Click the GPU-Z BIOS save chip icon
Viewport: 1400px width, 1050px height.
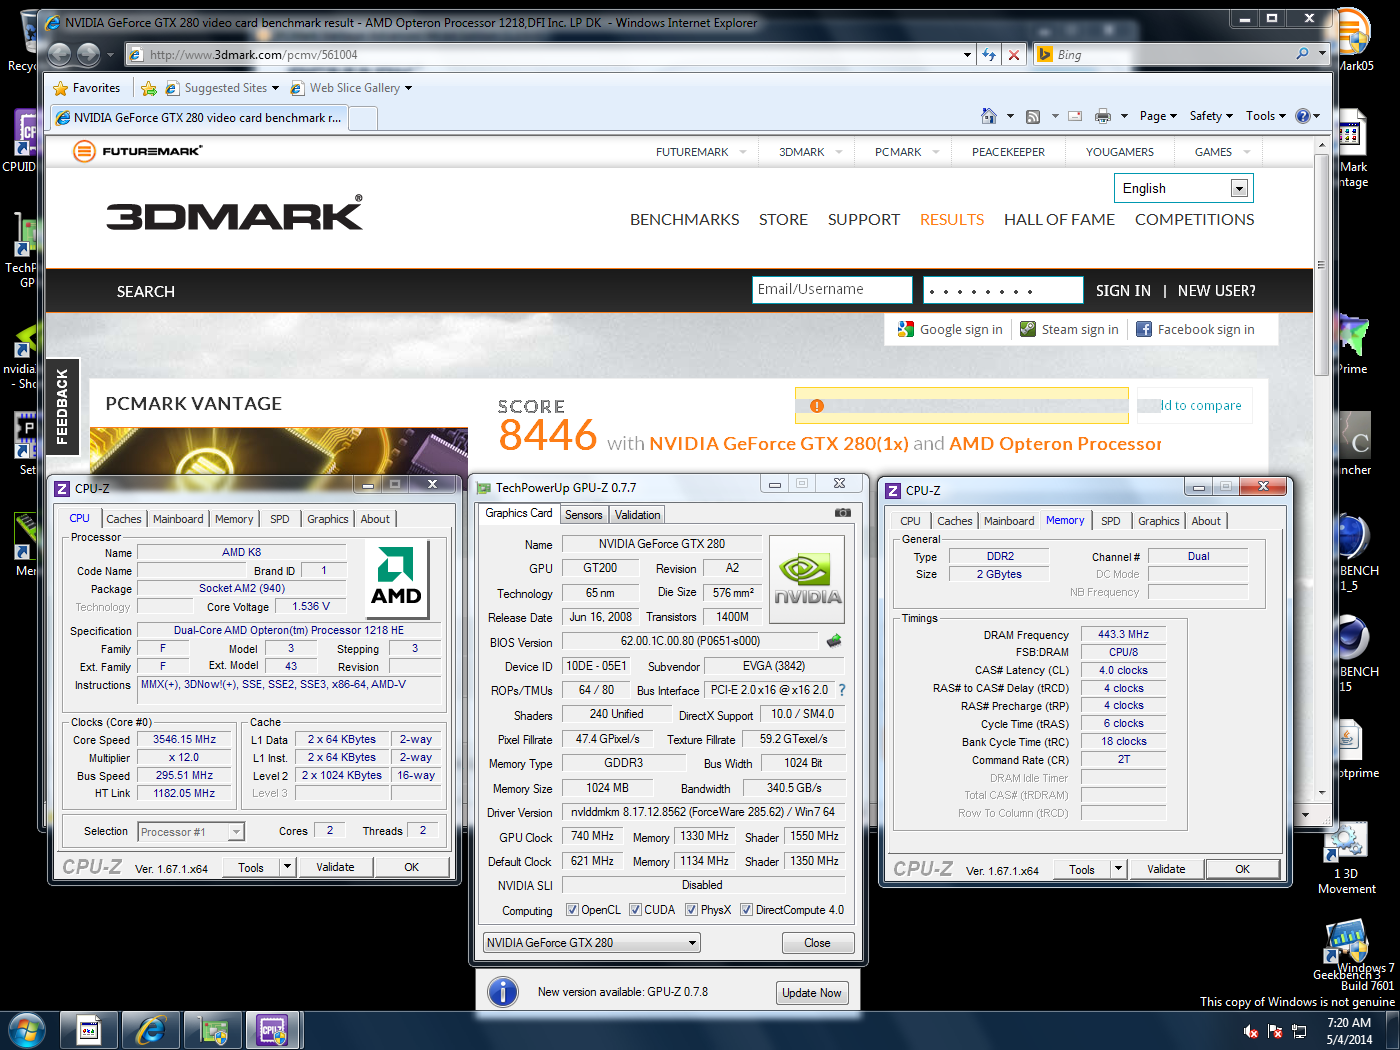pyautogui.click(x=834, y=641)
